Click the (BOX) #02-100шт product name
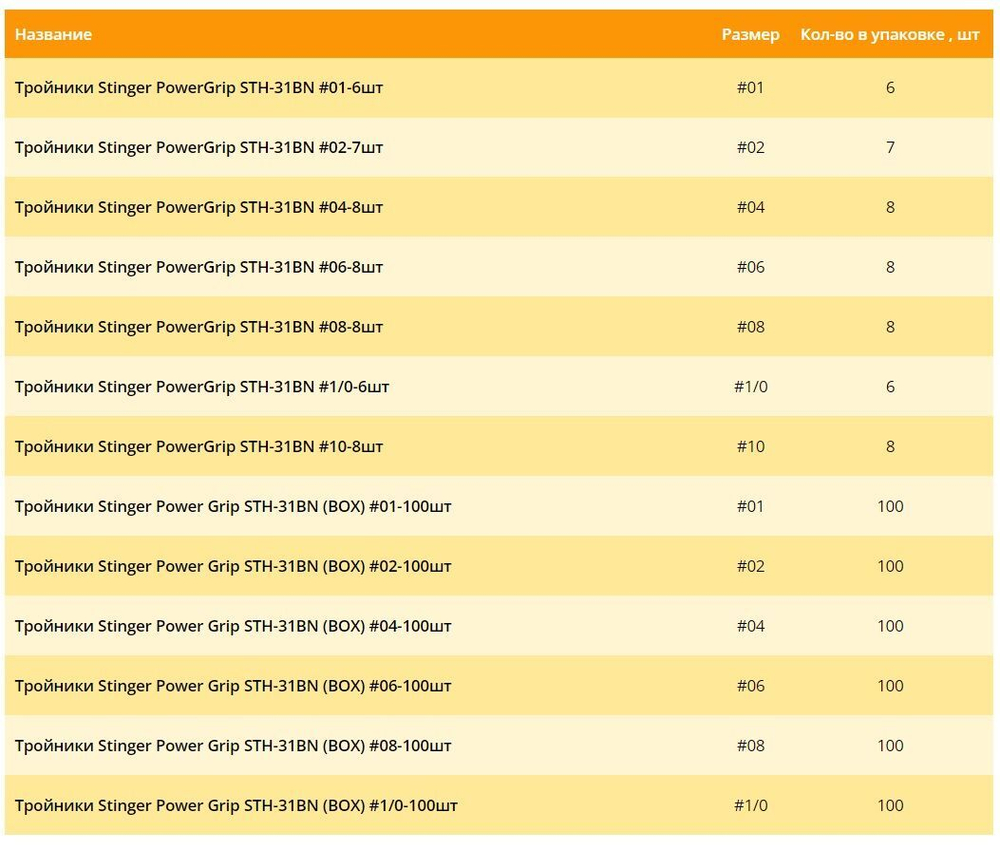Image resolution: width=1000 pixels, height=851 pixels. pyautogui.click(x=233, y=567)
